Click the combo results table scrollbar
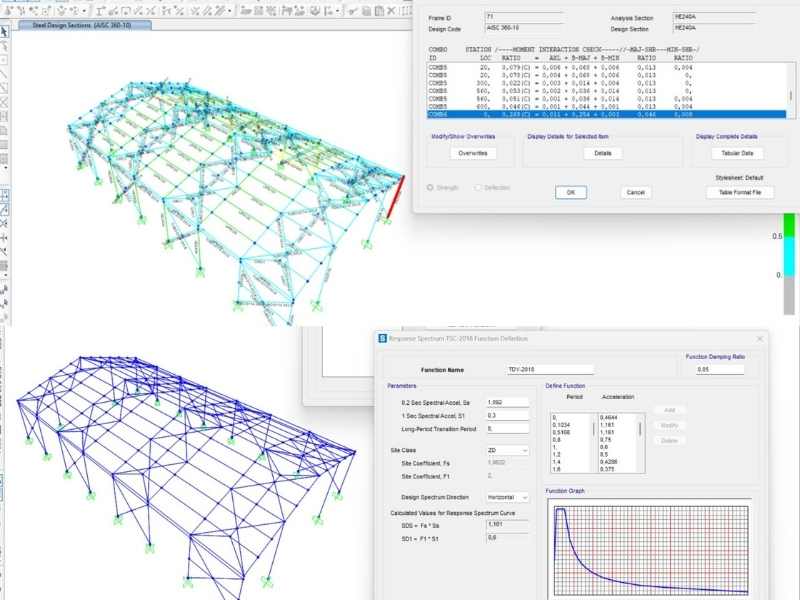Screen dimensions: 800x600 click(791, 96)
